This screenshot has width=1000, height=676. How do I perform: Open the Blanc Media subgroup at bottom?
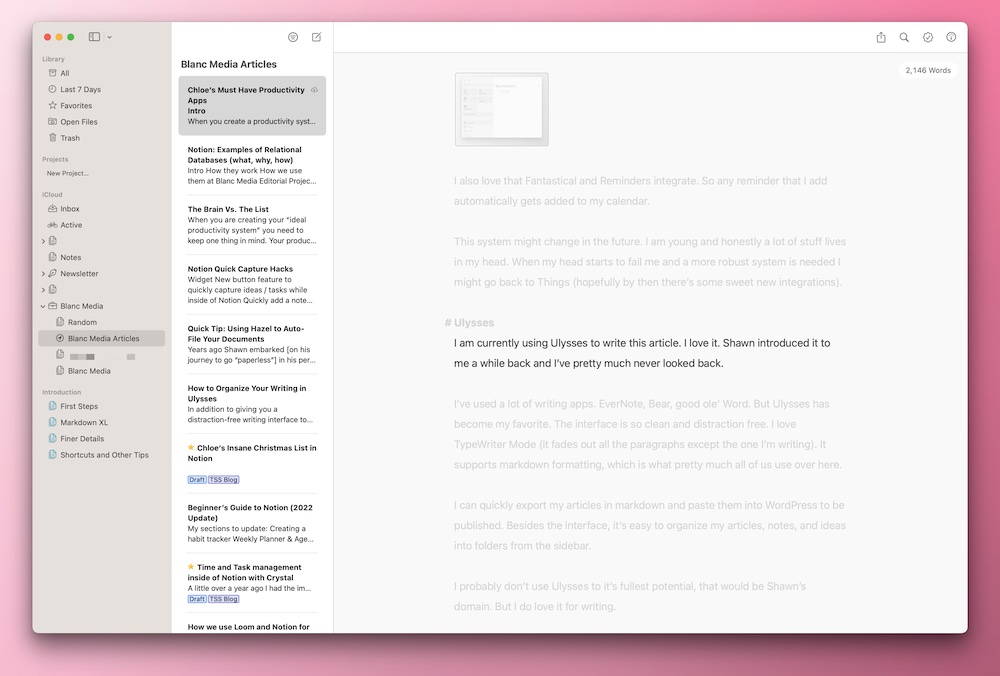click(x=102, y=371)
